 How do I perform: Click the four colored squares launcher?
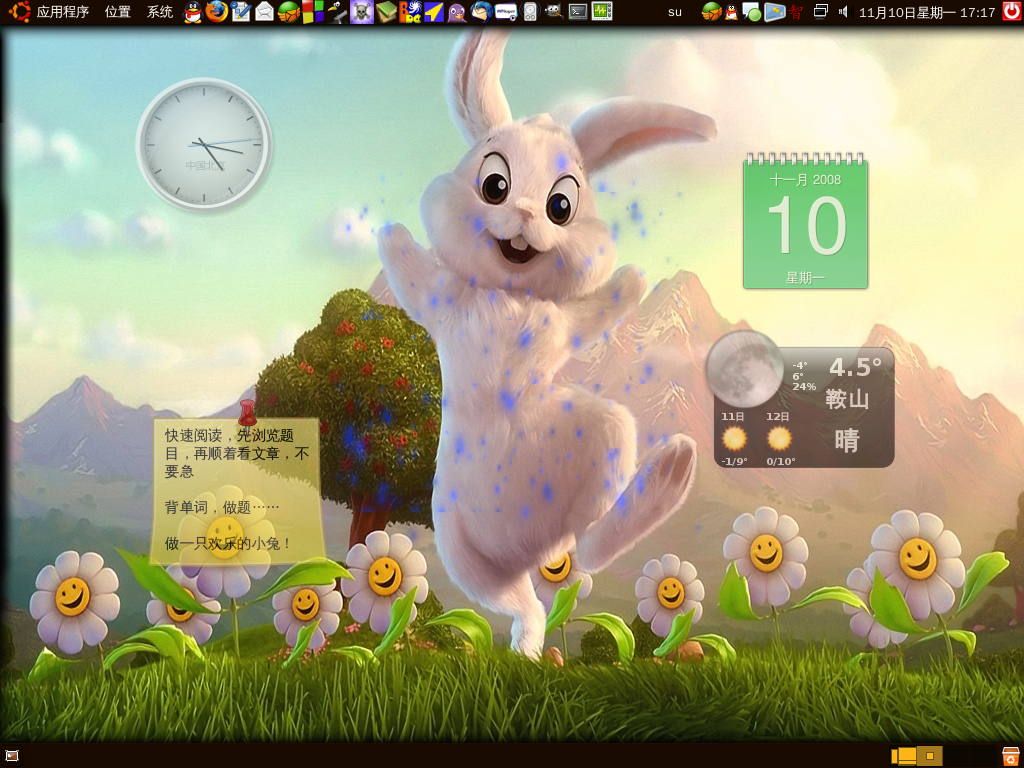point(313,12)
